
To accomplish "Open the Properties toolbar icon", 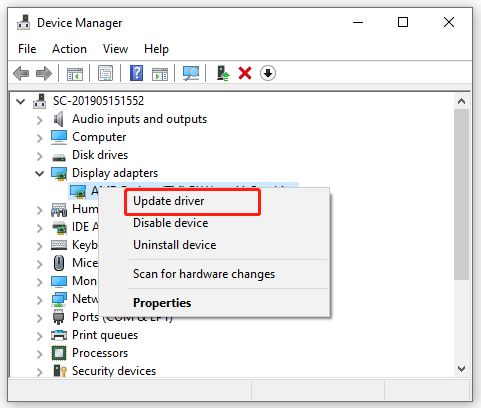I will point(105,73).
